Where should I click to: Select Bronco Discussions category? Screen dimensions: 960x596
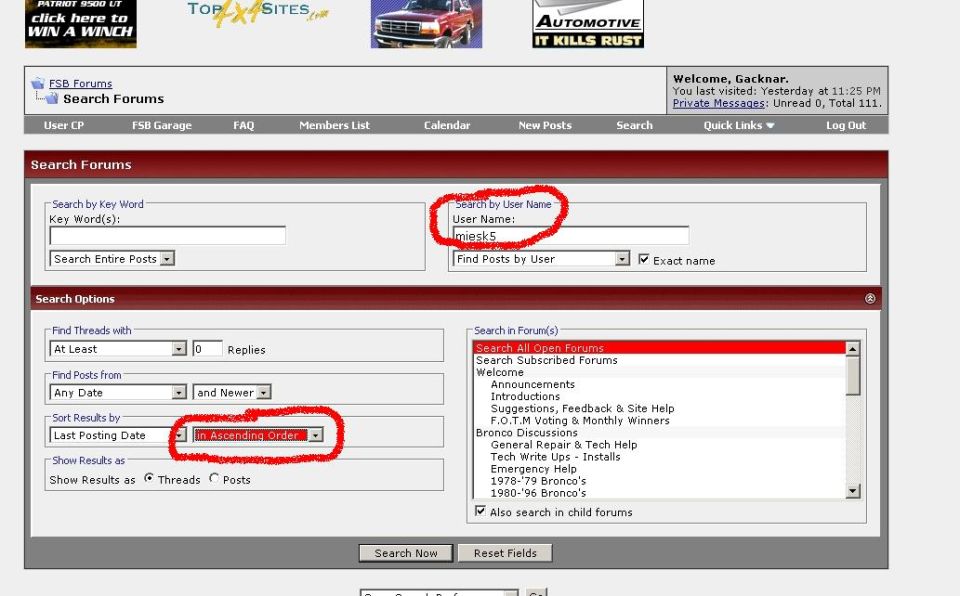point(659,432)
